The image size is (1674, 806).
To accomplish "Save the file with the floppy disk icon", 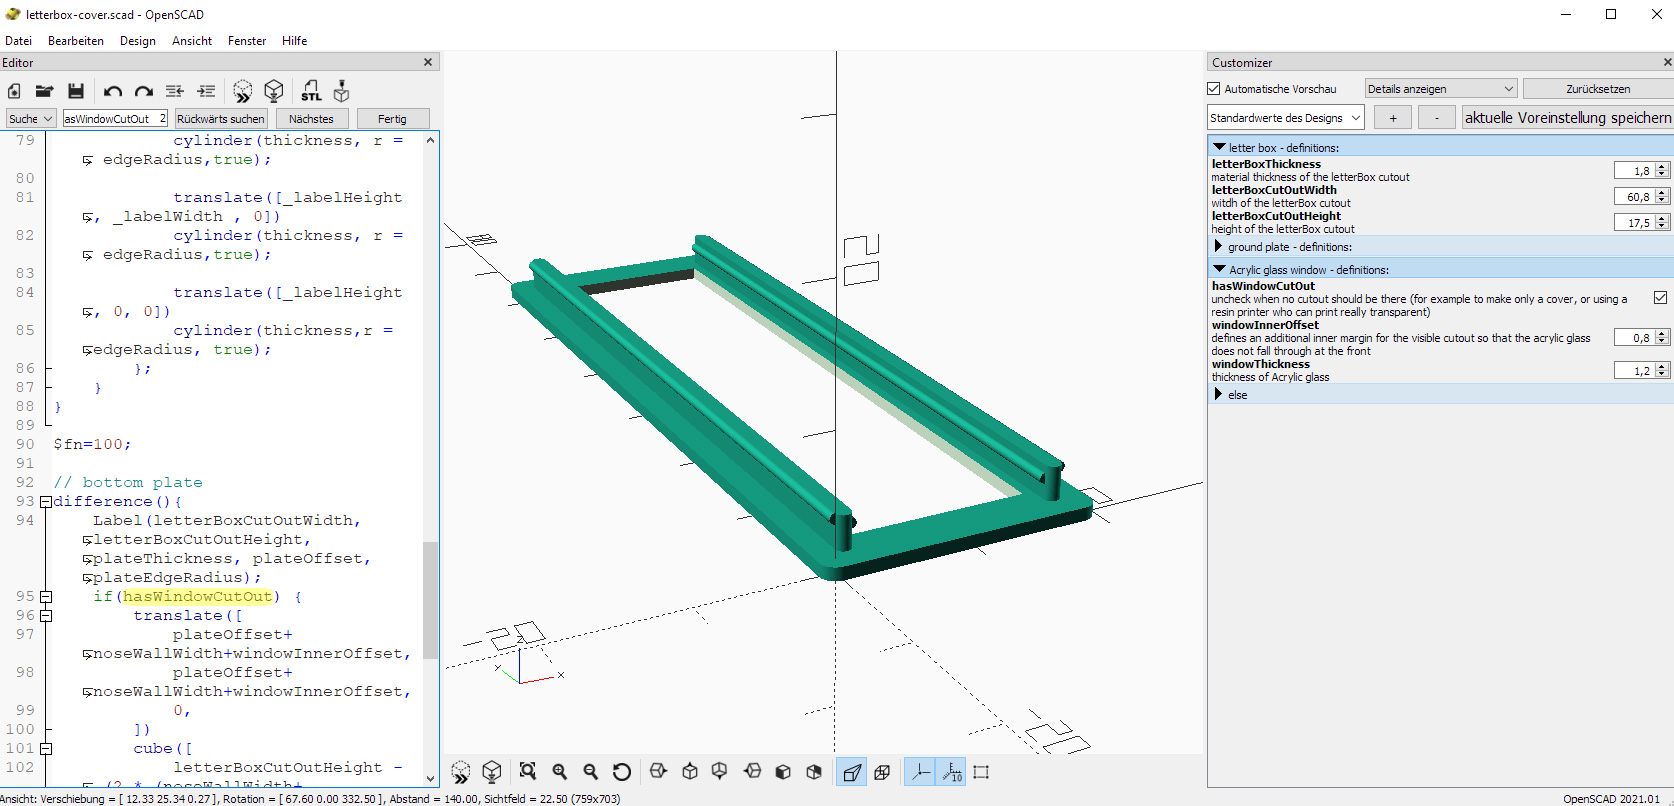I will point(75,91).
